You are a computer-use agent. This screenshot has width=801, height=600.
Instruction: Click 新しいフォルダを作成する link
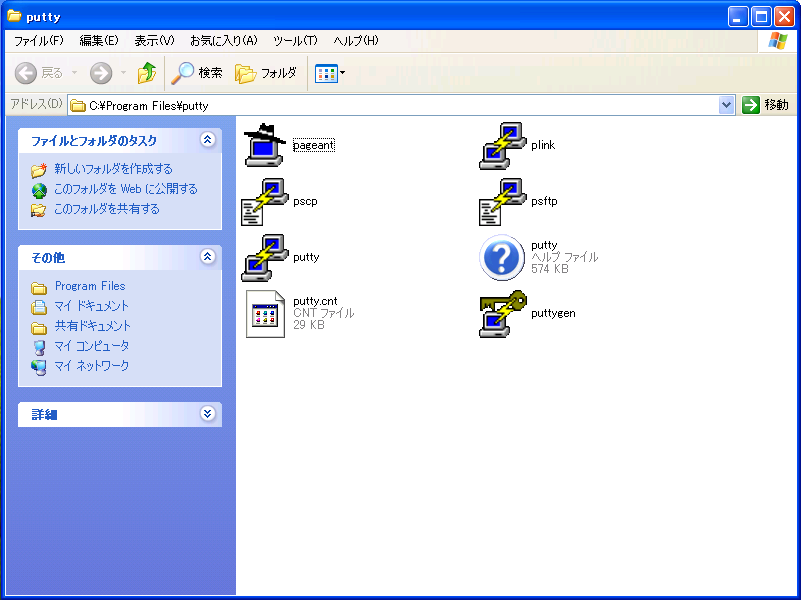[x=113, y=169]
